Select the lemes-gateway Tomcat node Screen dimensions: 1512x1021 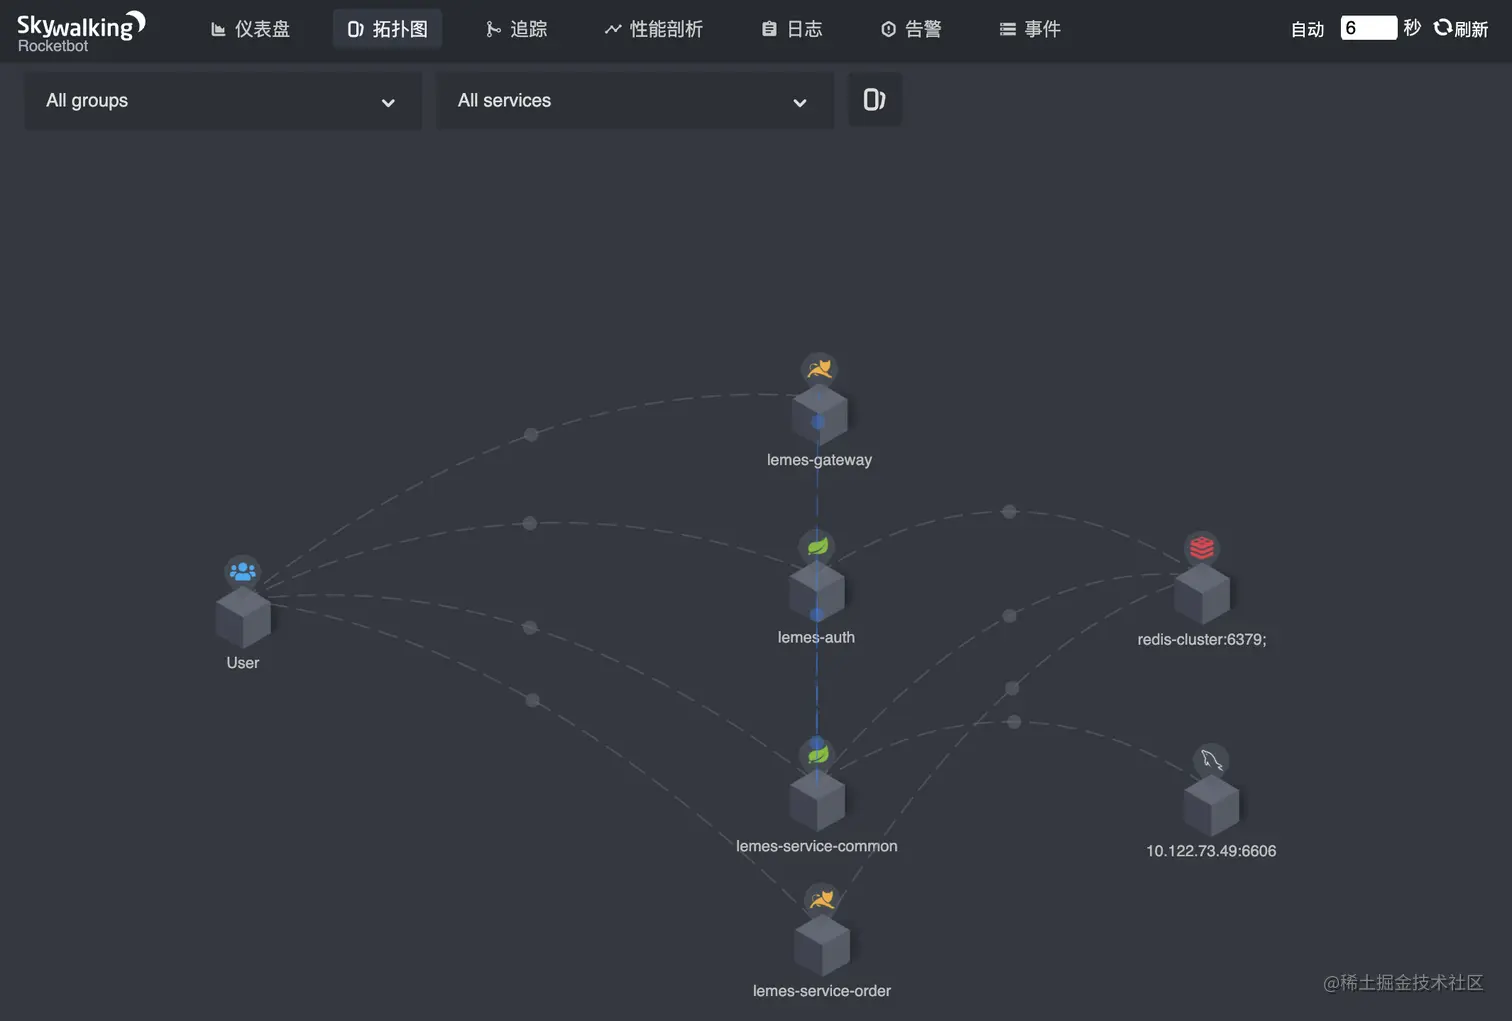tap(819, 412)
